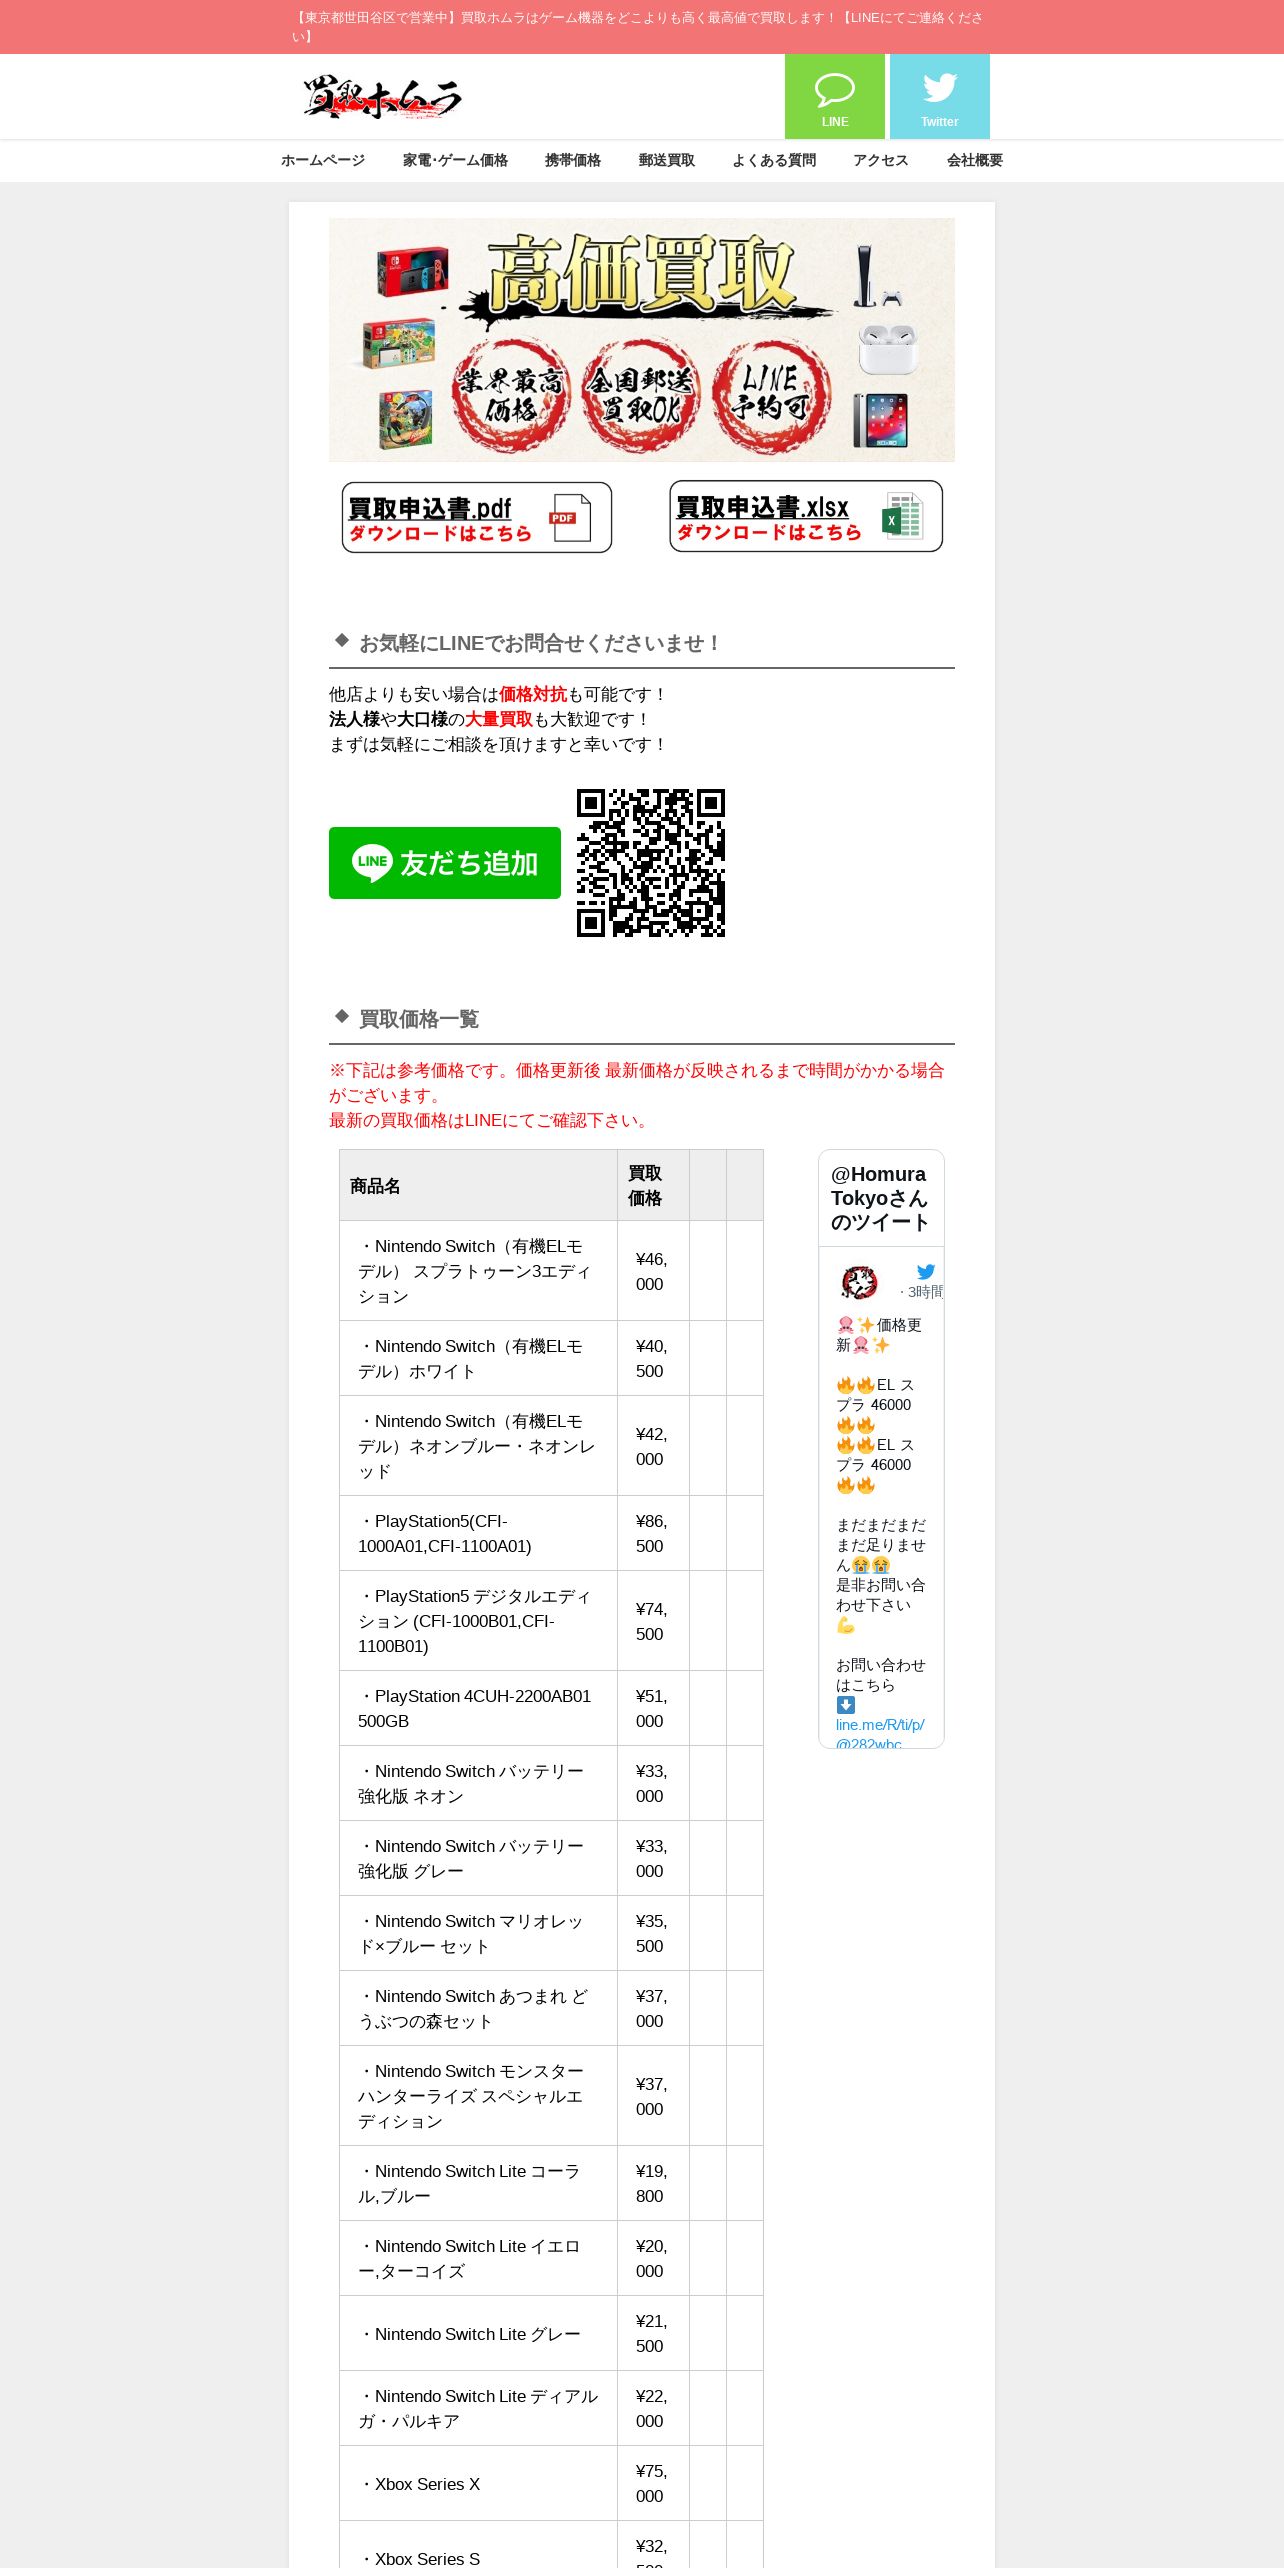Click ¥46,000 price cell

click(x=653, y=1271)
